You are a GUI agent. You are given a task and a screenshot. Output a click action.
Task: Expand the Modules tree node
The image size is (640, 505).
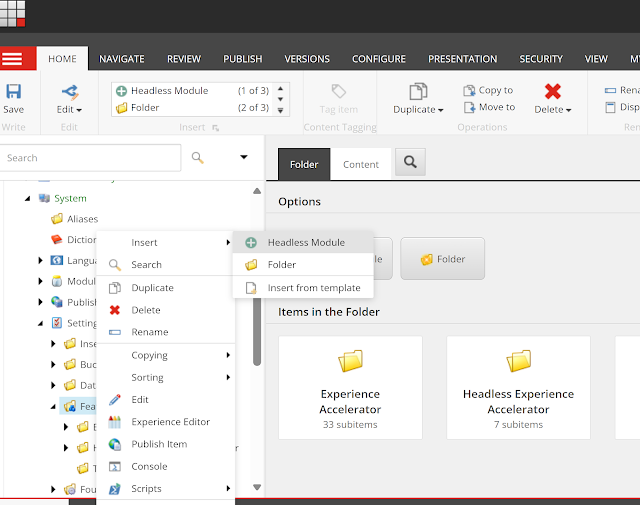point(40,281)
